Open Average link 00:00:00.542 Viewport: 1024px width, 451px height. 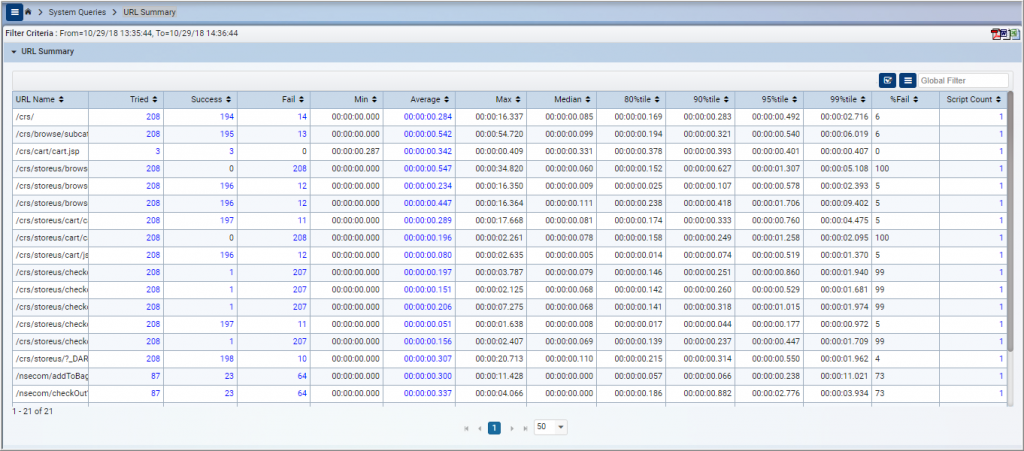click(428, 134)
